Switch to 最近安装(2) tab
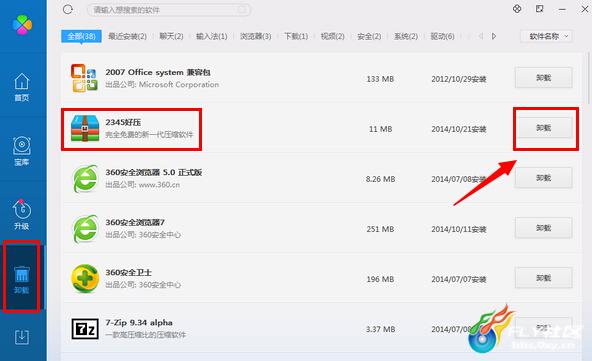The width and height of the screenshot is (592, 361). [x=127, y=36]
